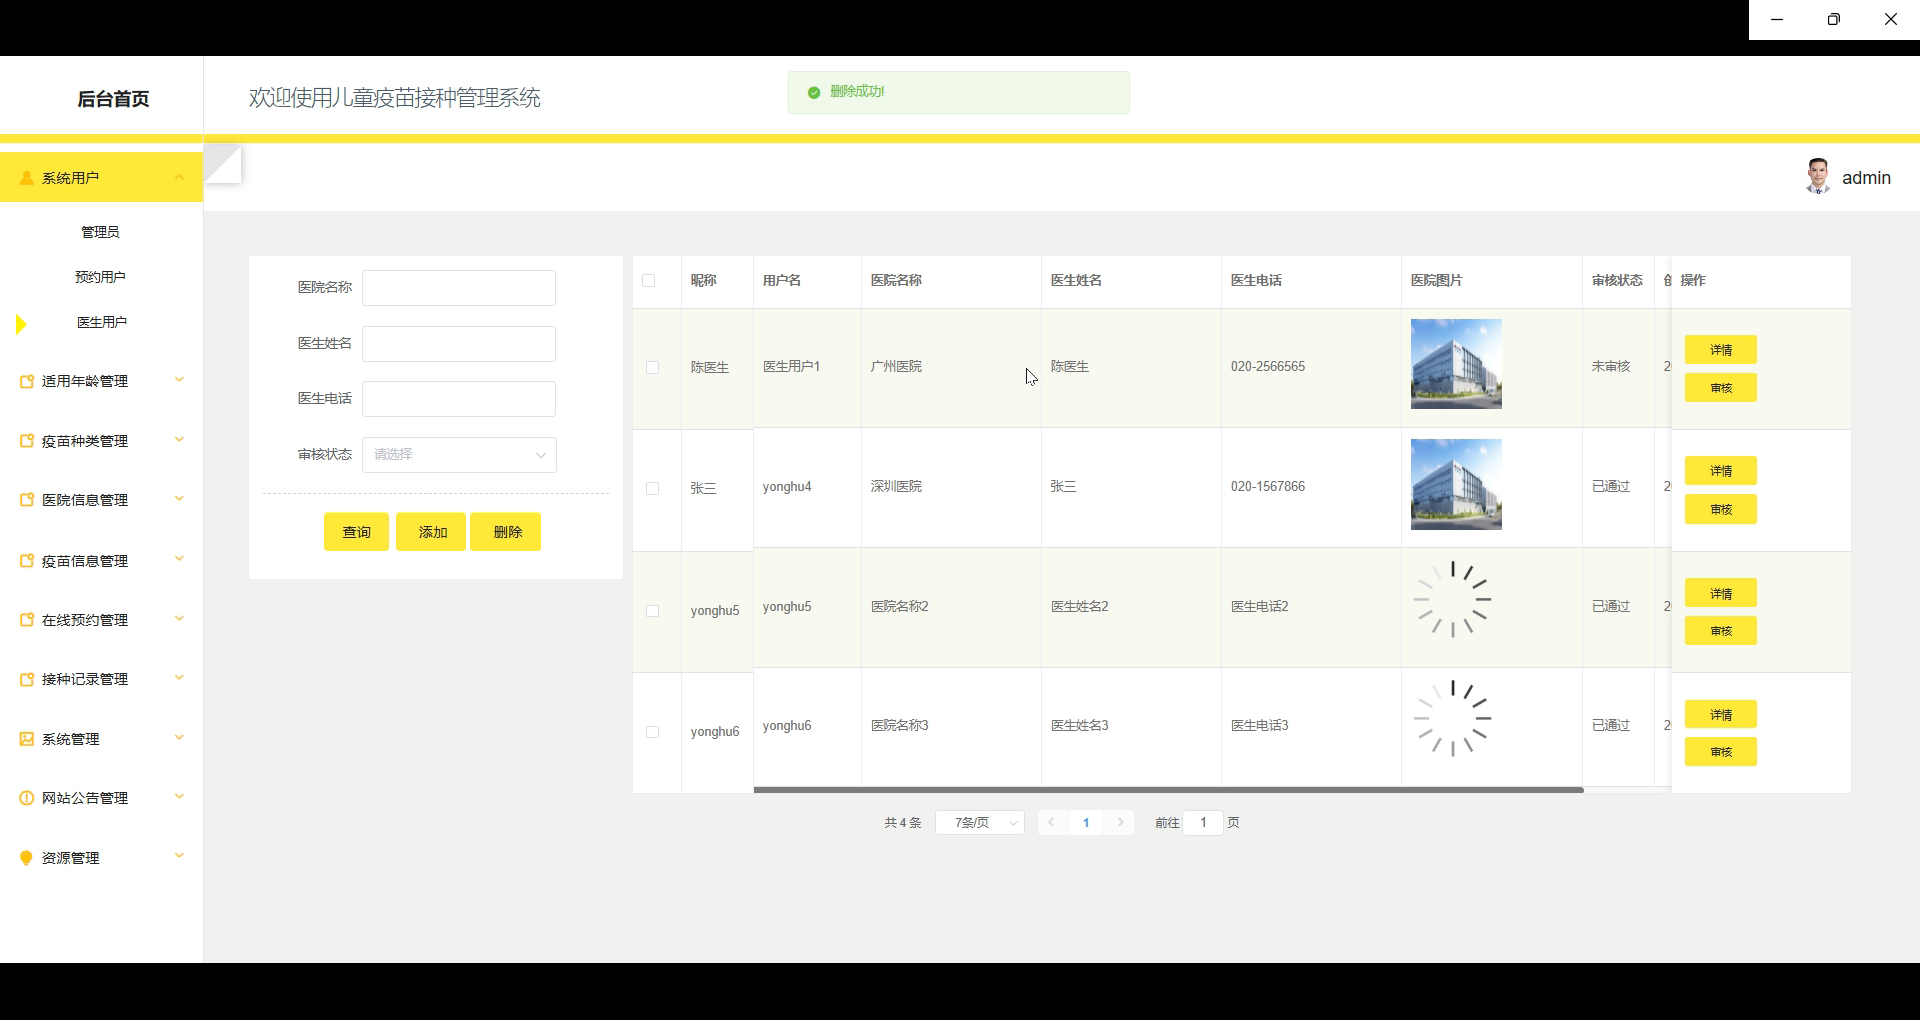The width and height of the screenshot is (1920, 1020).
Task: Expand the 疫苗种类管理 chevron
Action: point(180,440)
